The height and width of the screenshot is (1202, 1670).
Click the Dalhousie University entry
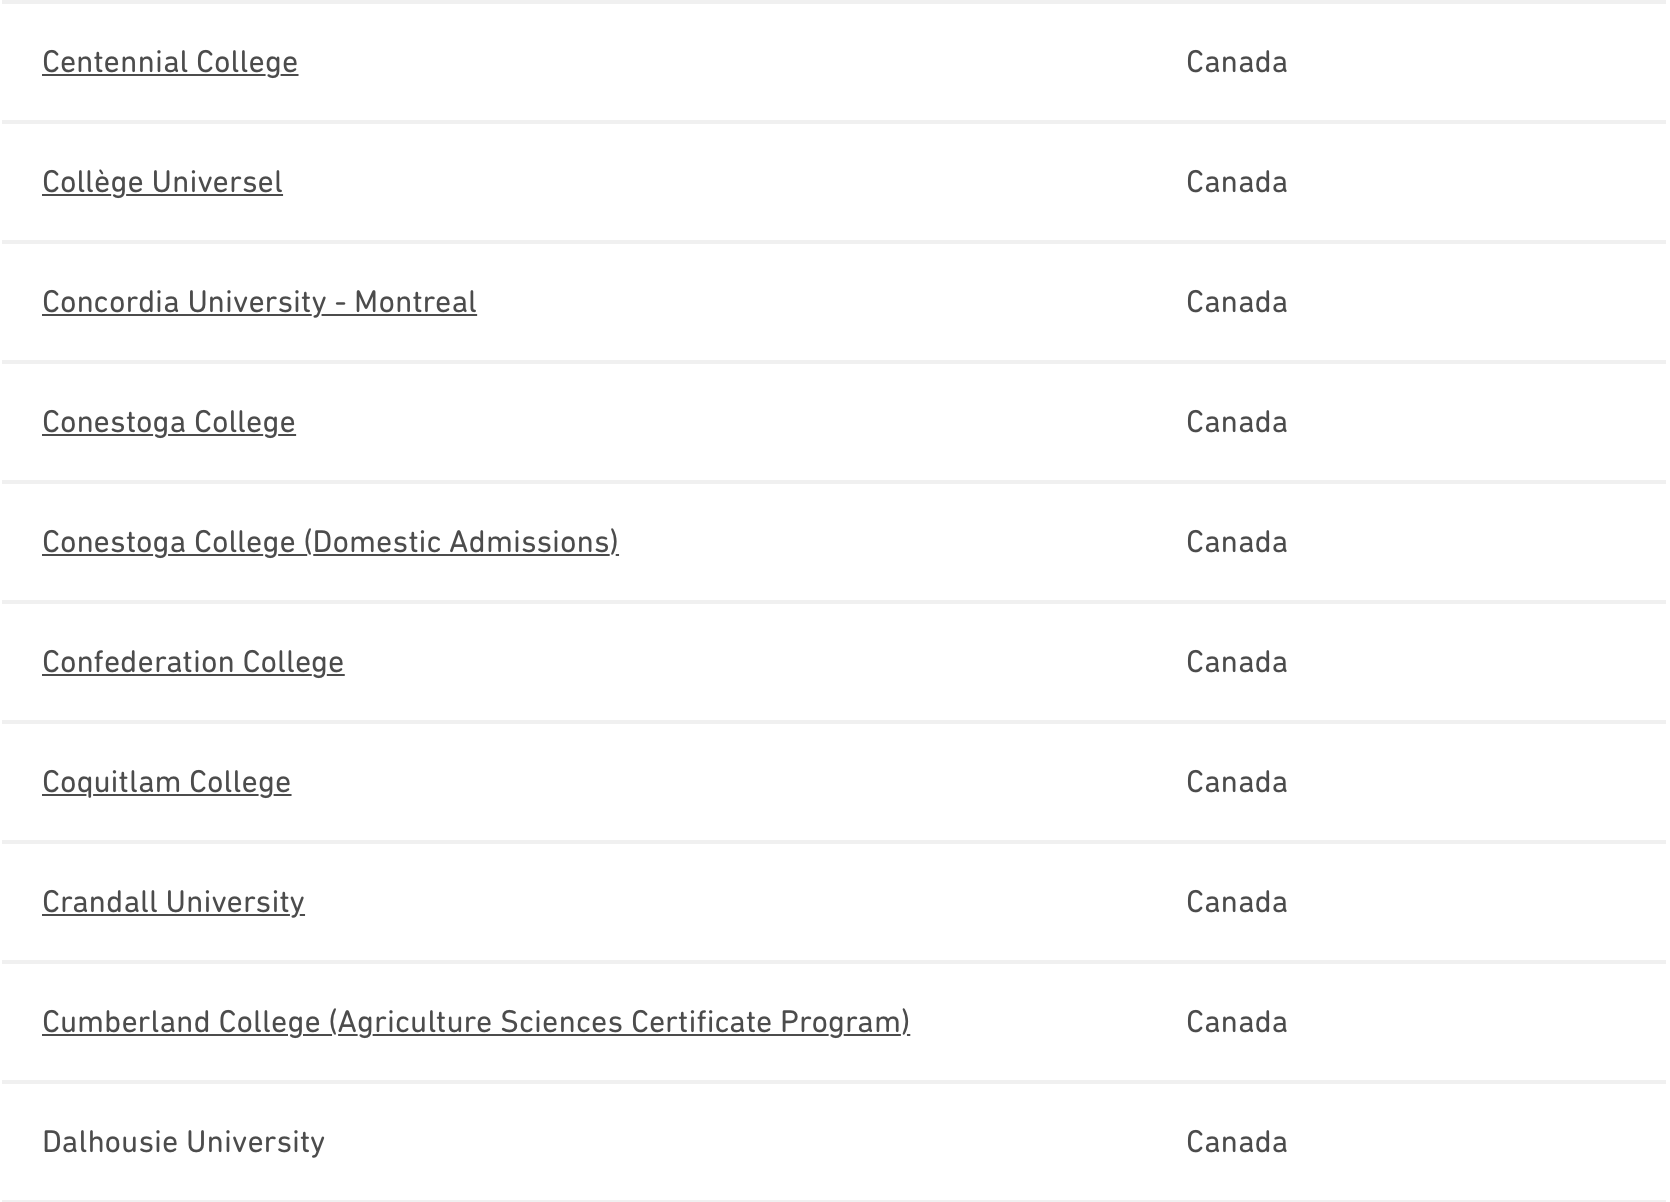tap(183, 1142)
